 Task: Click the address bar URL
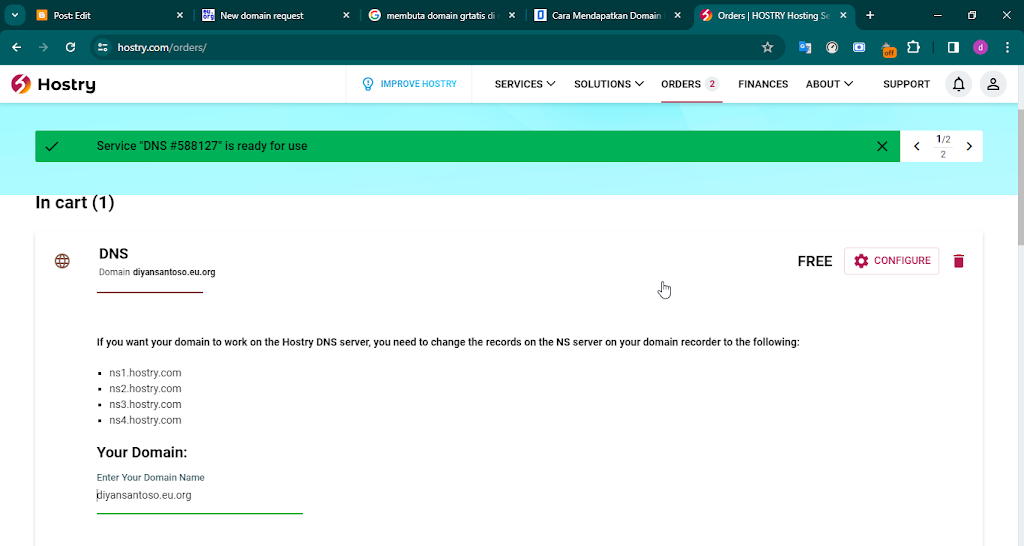coord(162,47)
